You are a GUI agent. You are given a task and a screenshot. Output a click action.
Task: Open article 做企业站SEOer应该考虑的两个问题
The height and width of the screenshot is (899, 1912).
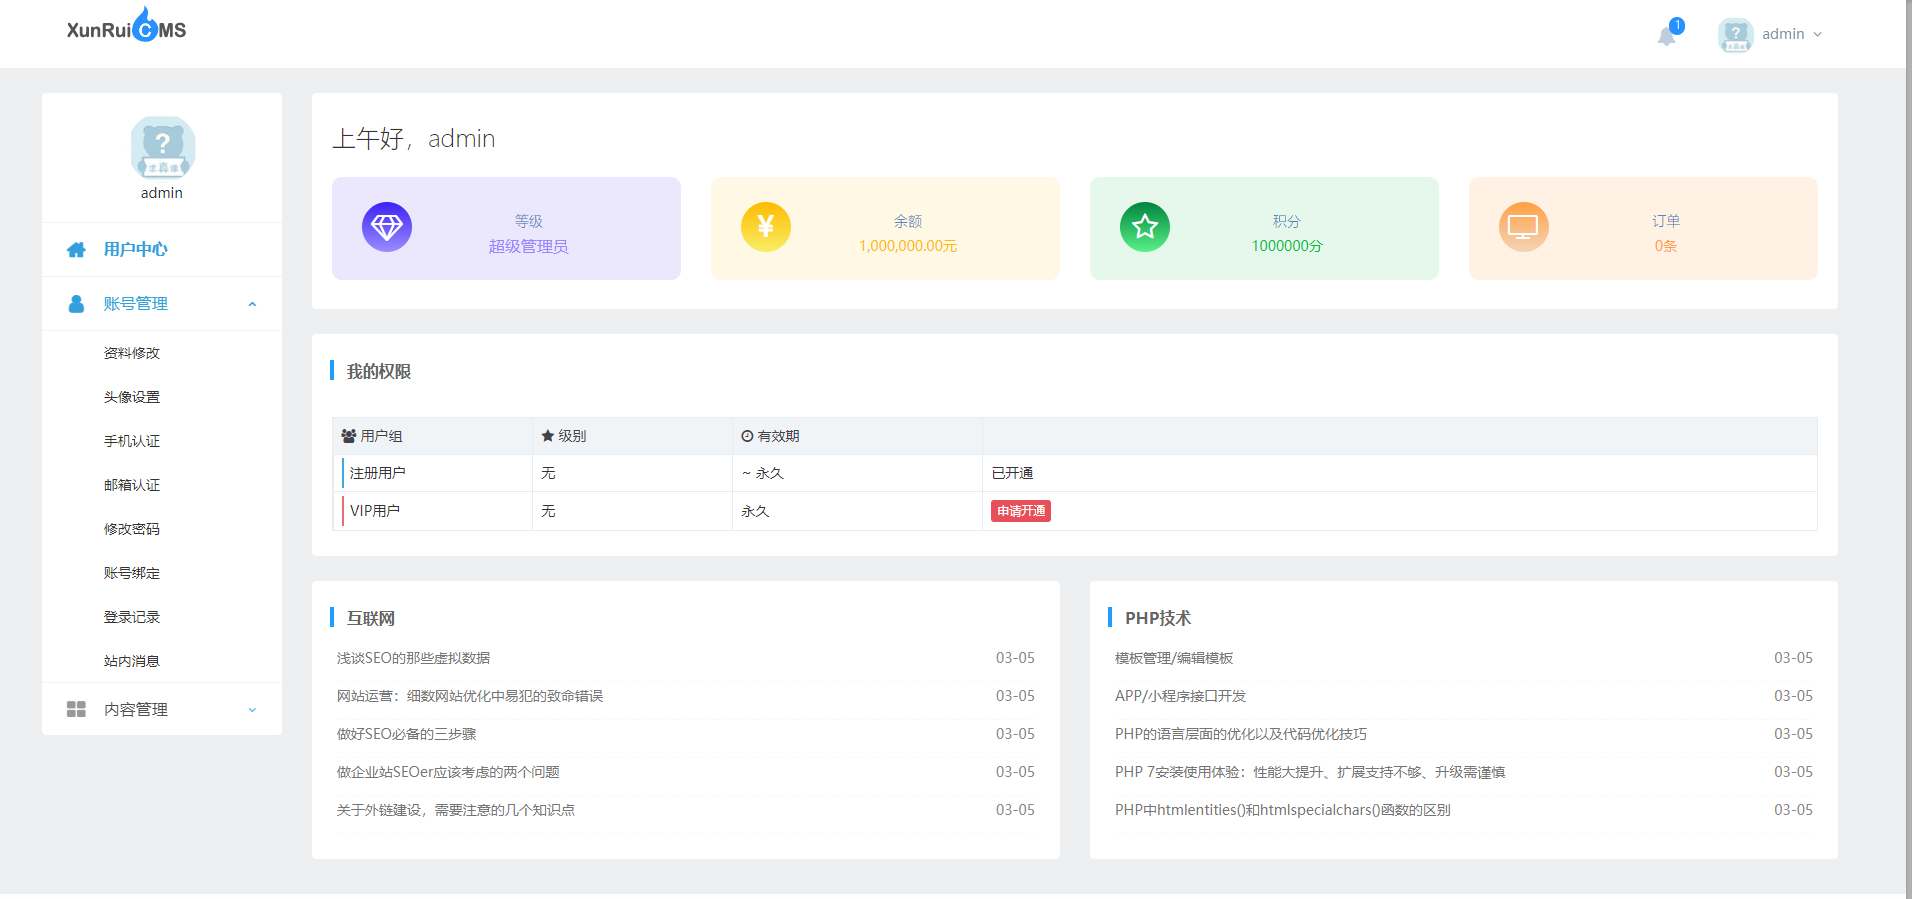[x=448, y=772]
